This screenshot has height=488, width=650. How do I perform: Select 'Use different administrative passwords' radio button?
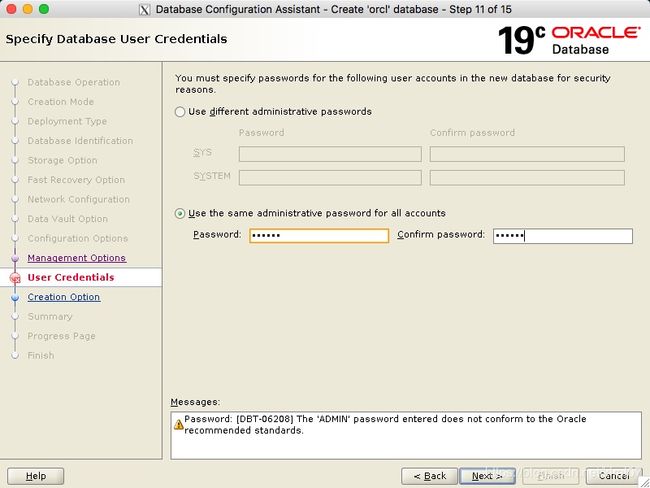pos(180,112)
